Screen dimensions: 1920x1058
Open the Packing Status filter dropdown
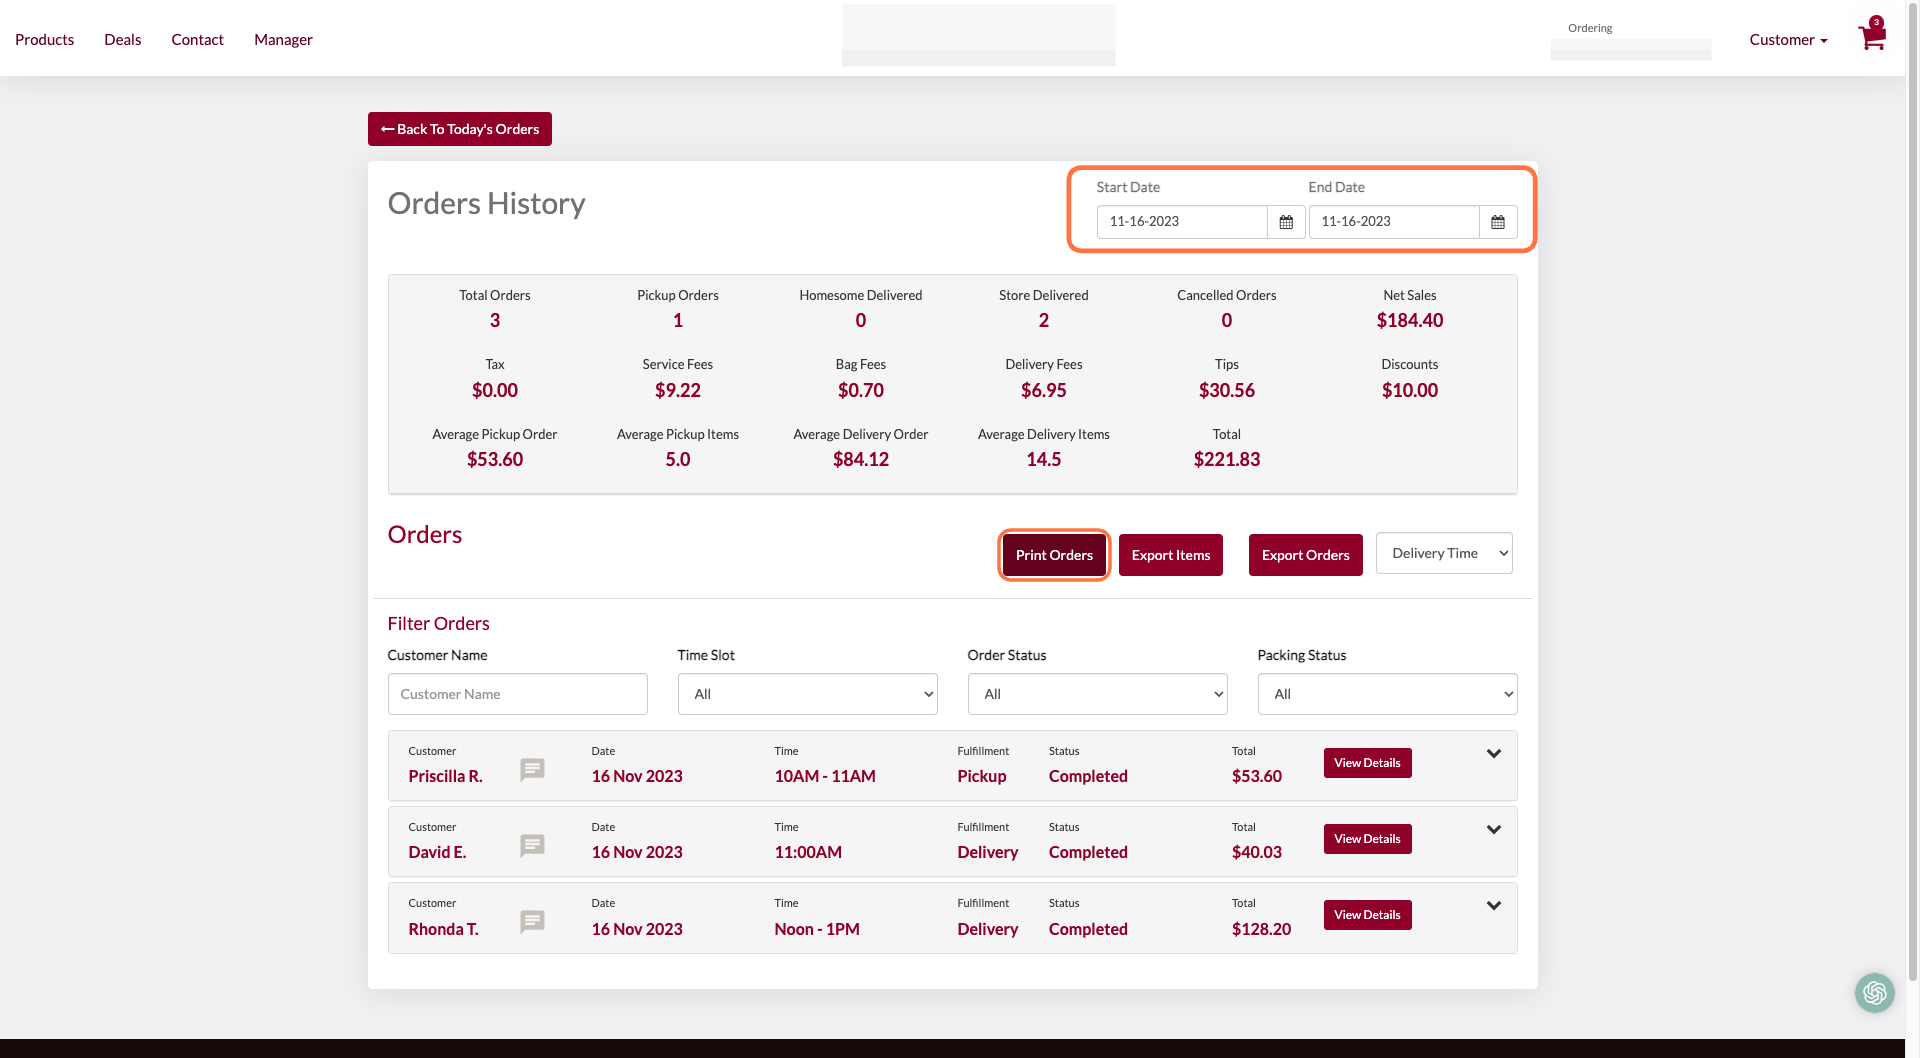1387,694
